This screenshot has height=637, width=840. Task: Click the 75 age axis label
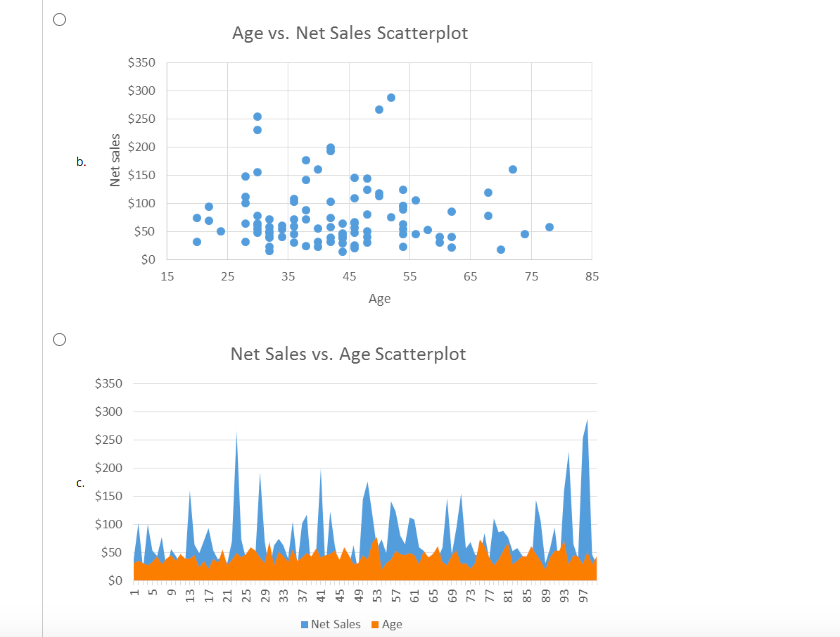(531, 276)
